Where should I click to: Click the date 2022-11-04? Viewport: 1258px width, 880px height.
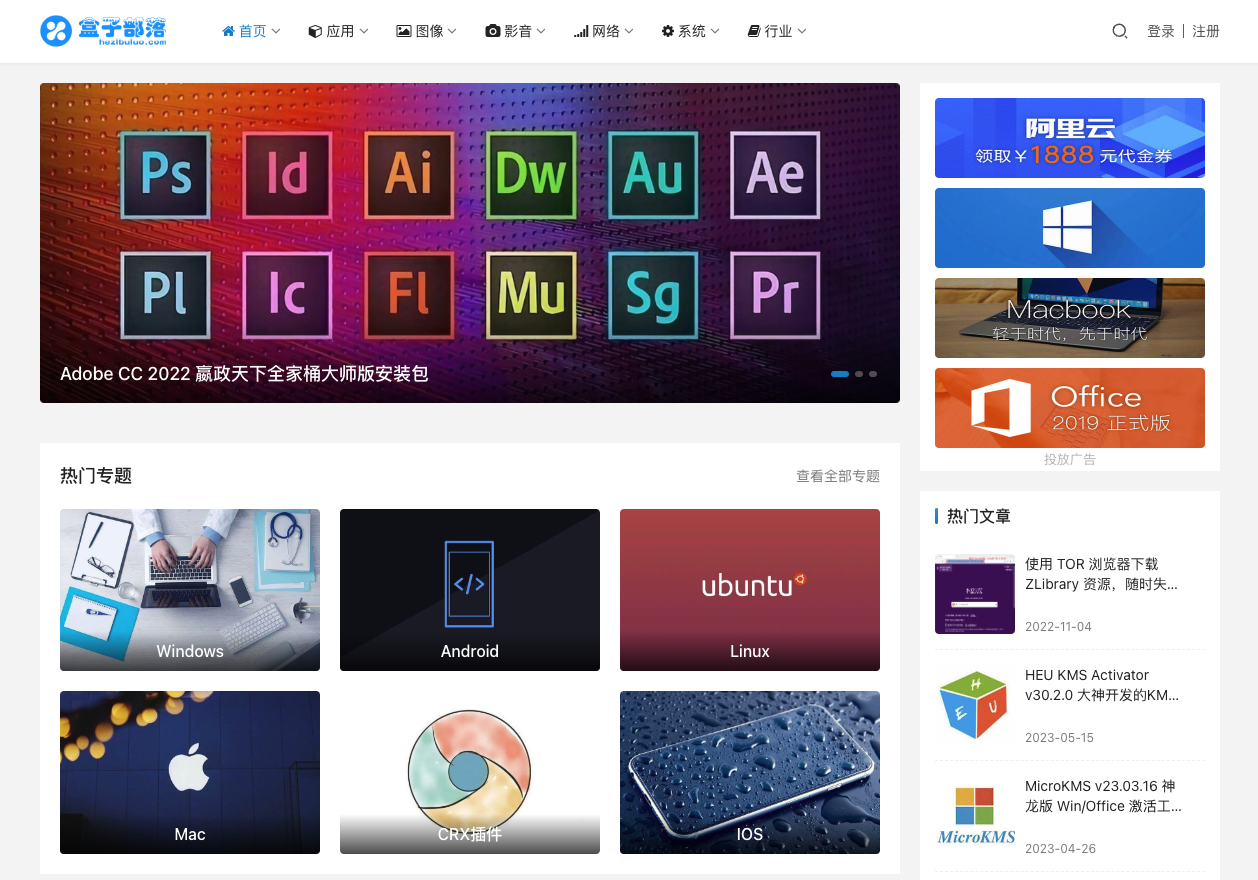(1058, 627)
